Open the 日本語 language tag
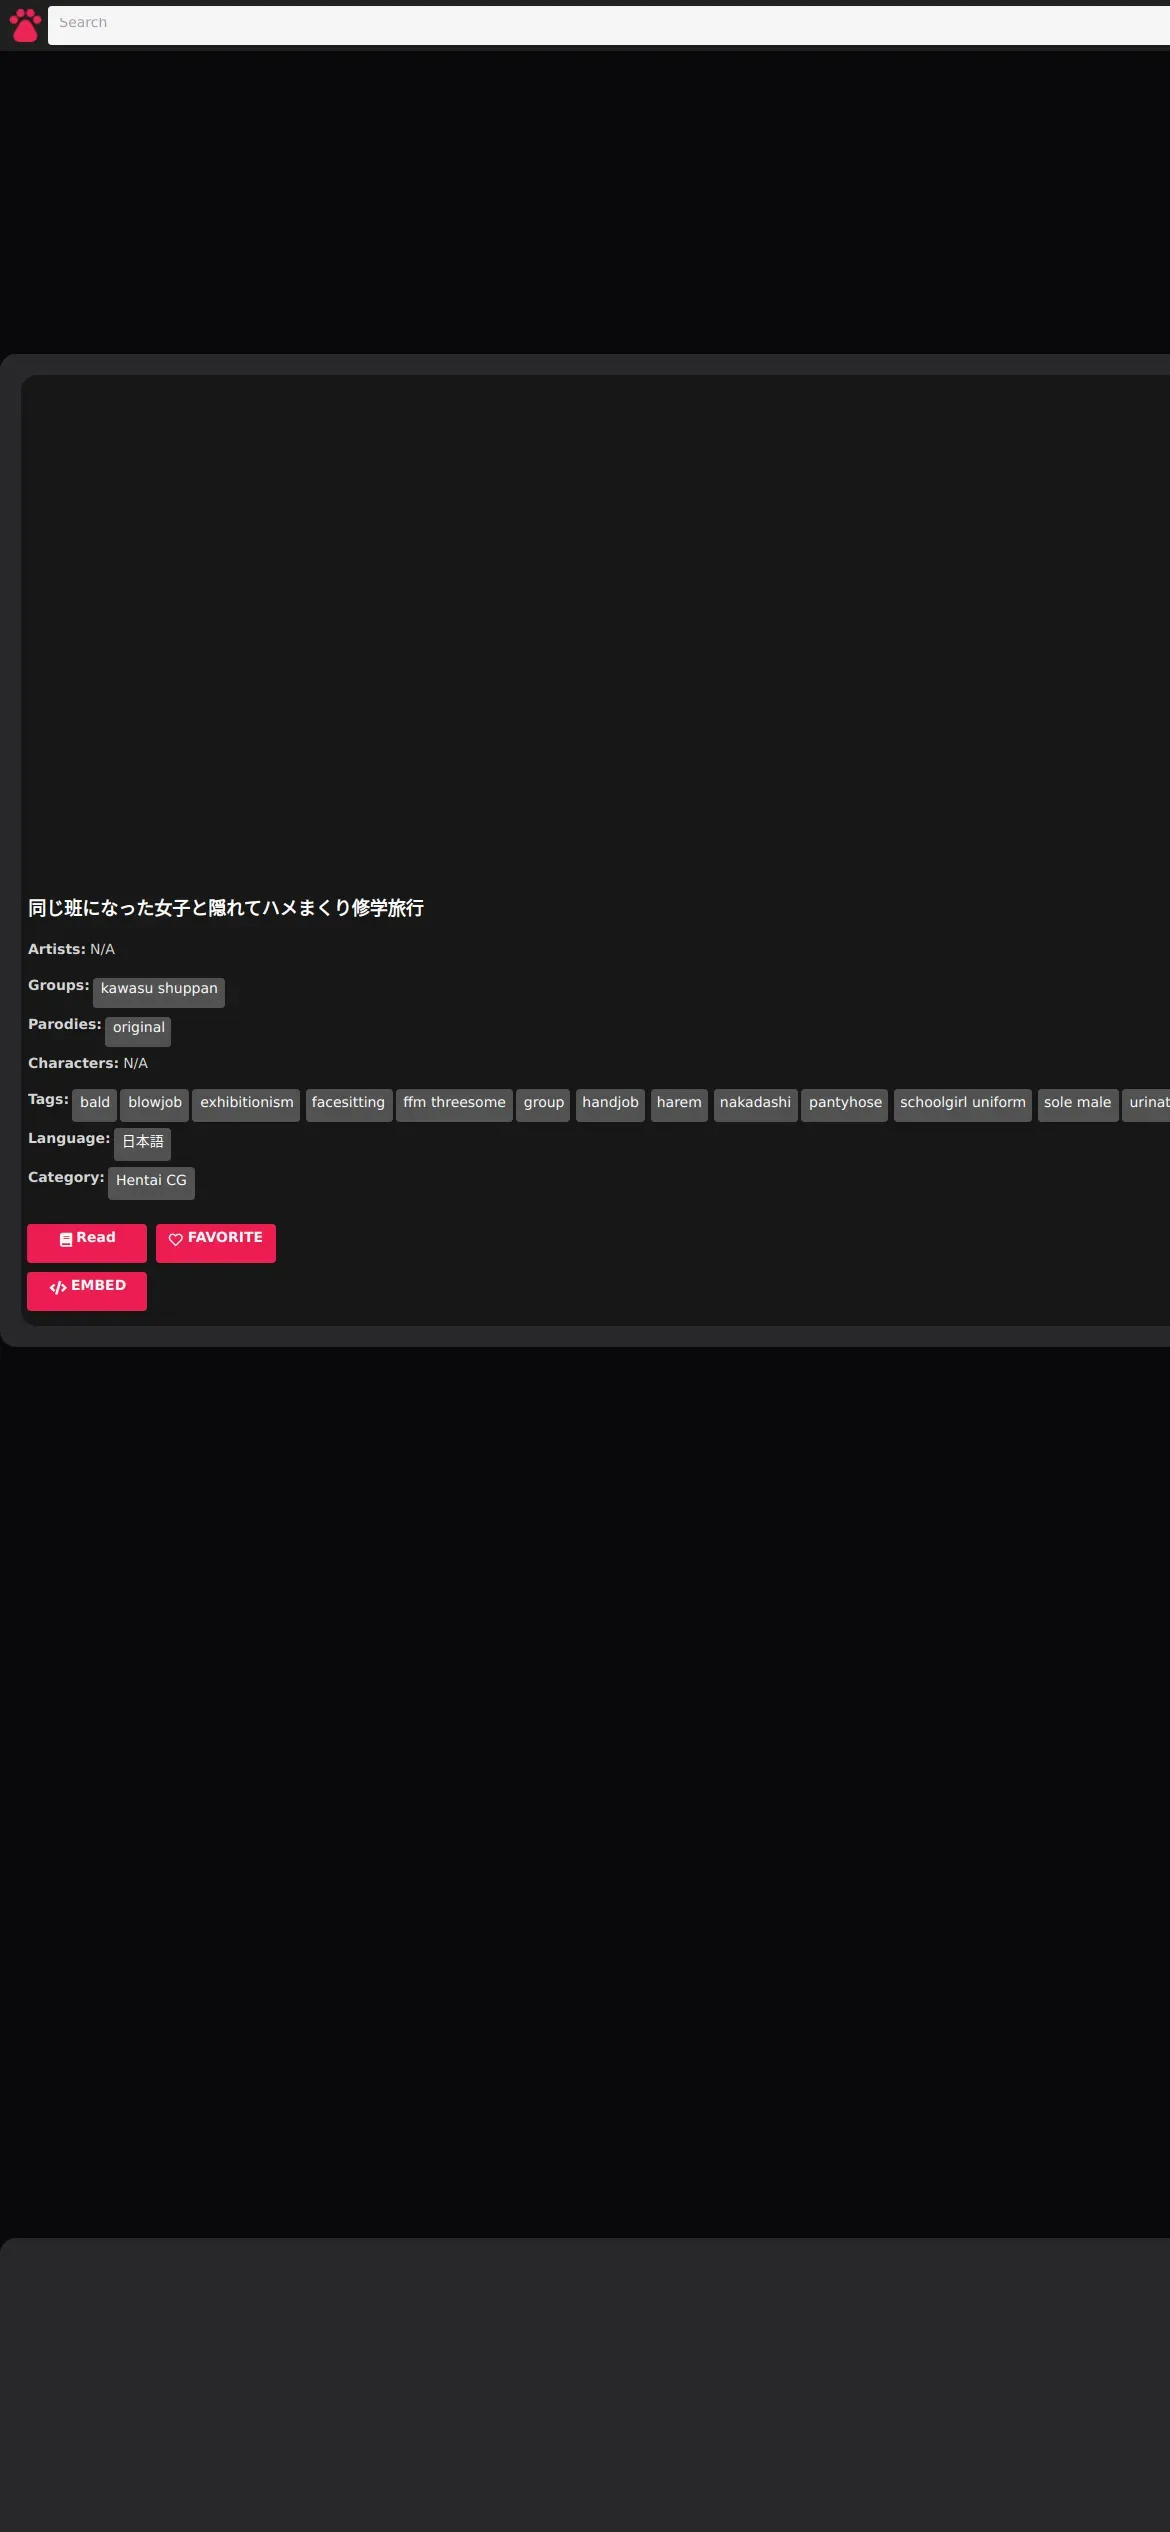 click(142, 1144)
